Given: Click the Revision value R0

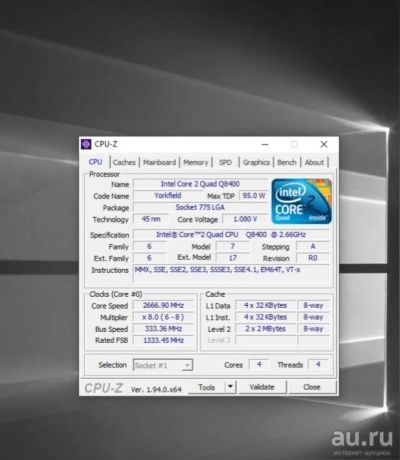Looking at the screenshot, I should click(x=313, y=258).
